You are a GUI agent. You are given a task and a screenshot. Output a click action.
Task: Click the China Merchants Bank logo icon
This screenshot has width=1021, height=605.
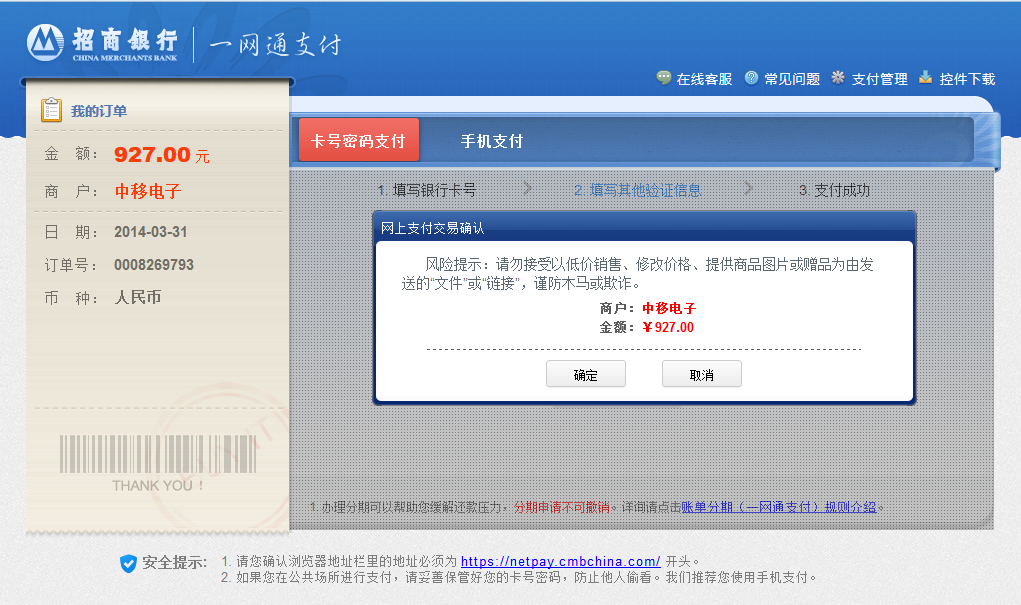[x=45, y=42]
